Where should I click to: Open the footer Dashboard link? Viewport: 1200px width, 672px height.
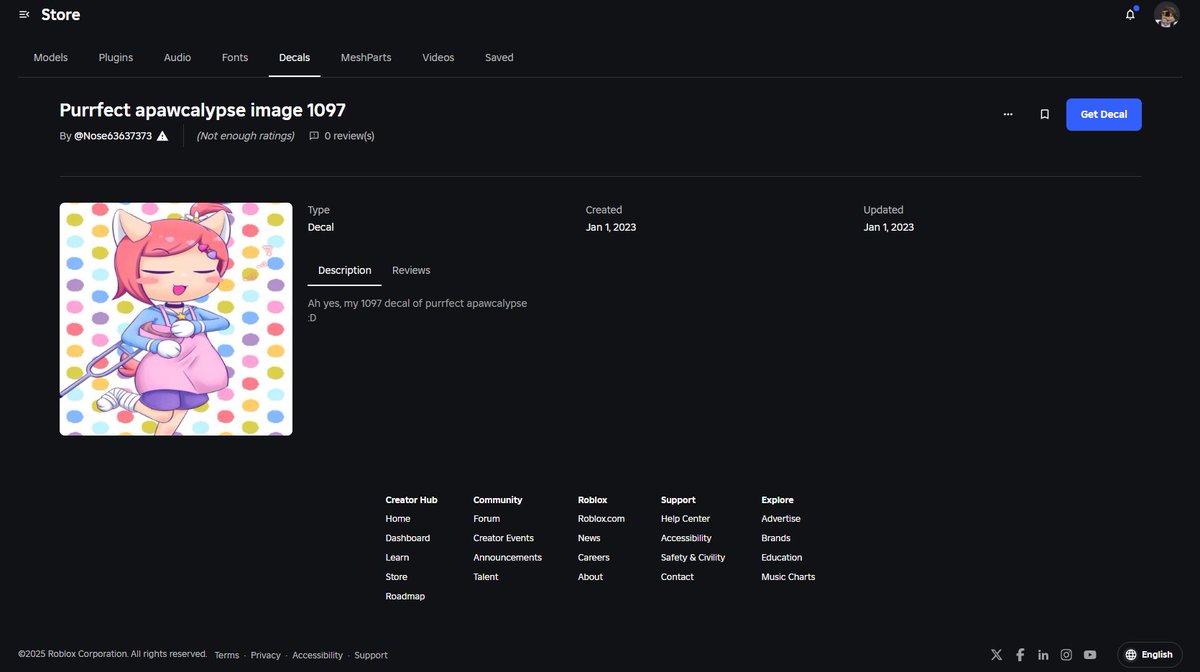[408, 538]
